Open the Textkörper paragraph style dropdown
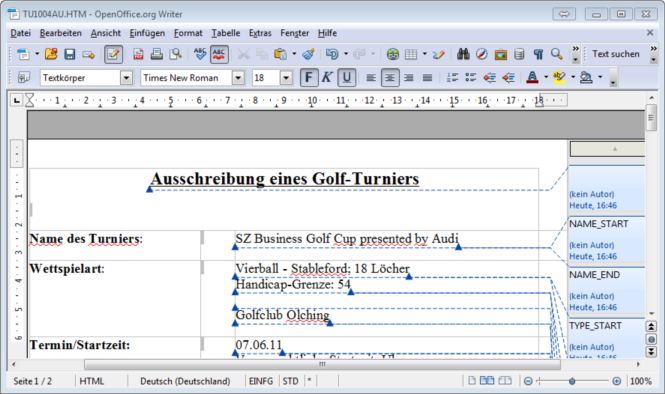Screen dimensions: 665x394 pyautogui.click(x=126, y=78)
